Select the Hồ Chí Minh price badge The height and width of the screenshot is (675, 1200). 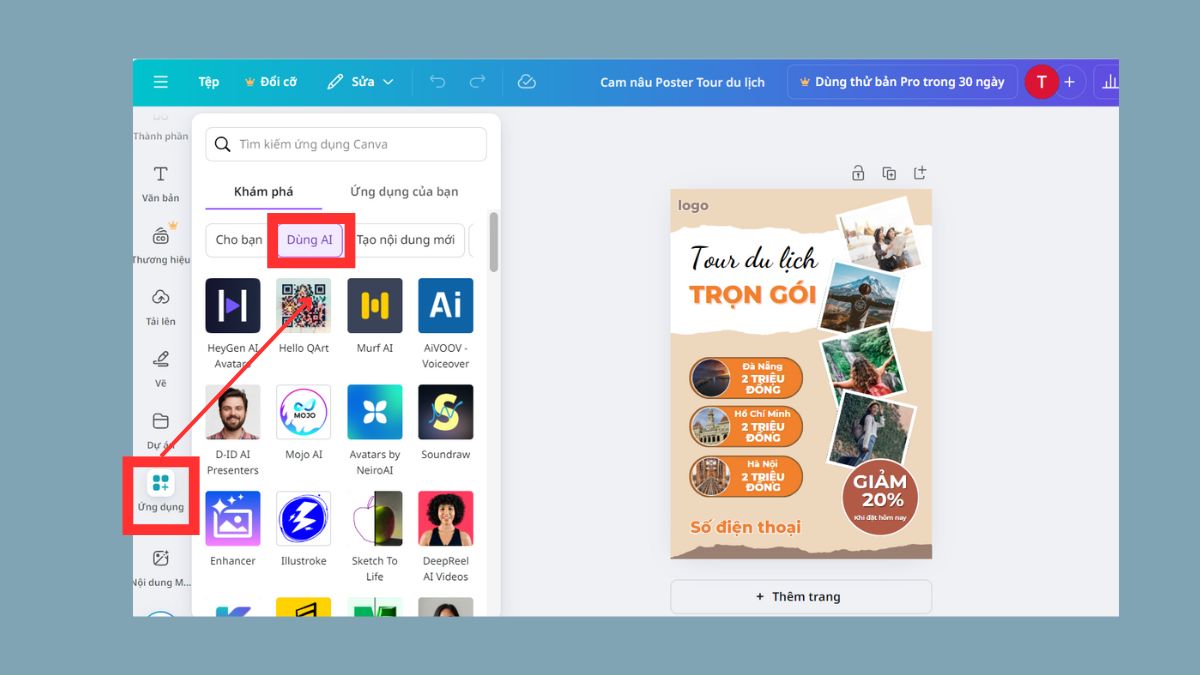point(746,426)
